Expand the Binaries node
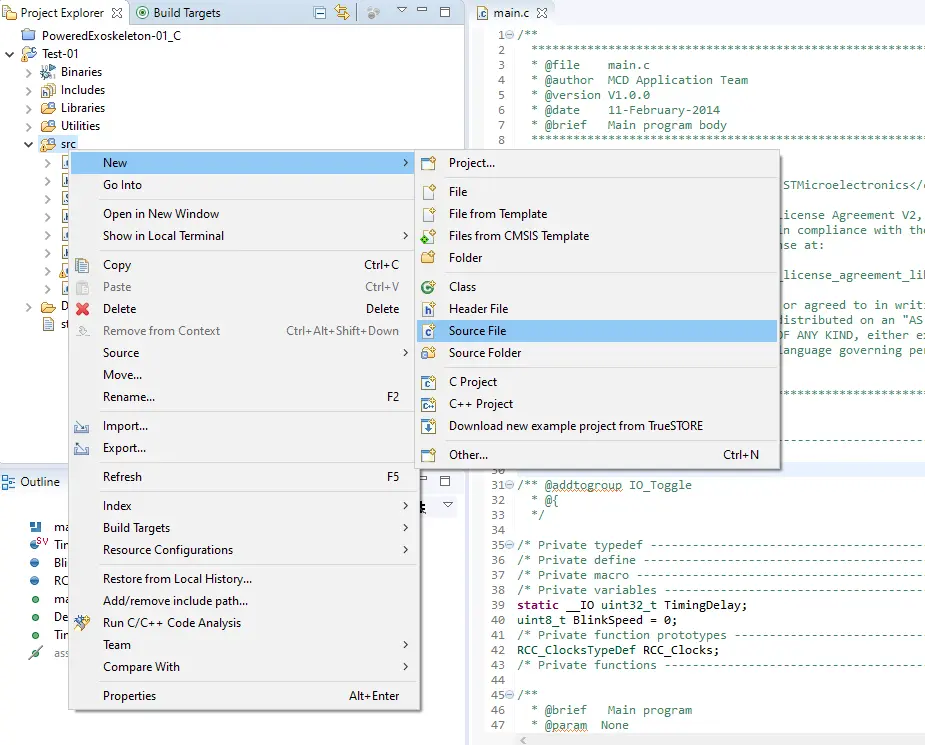Viewport: 925px width, 745px height. (28, 73)
